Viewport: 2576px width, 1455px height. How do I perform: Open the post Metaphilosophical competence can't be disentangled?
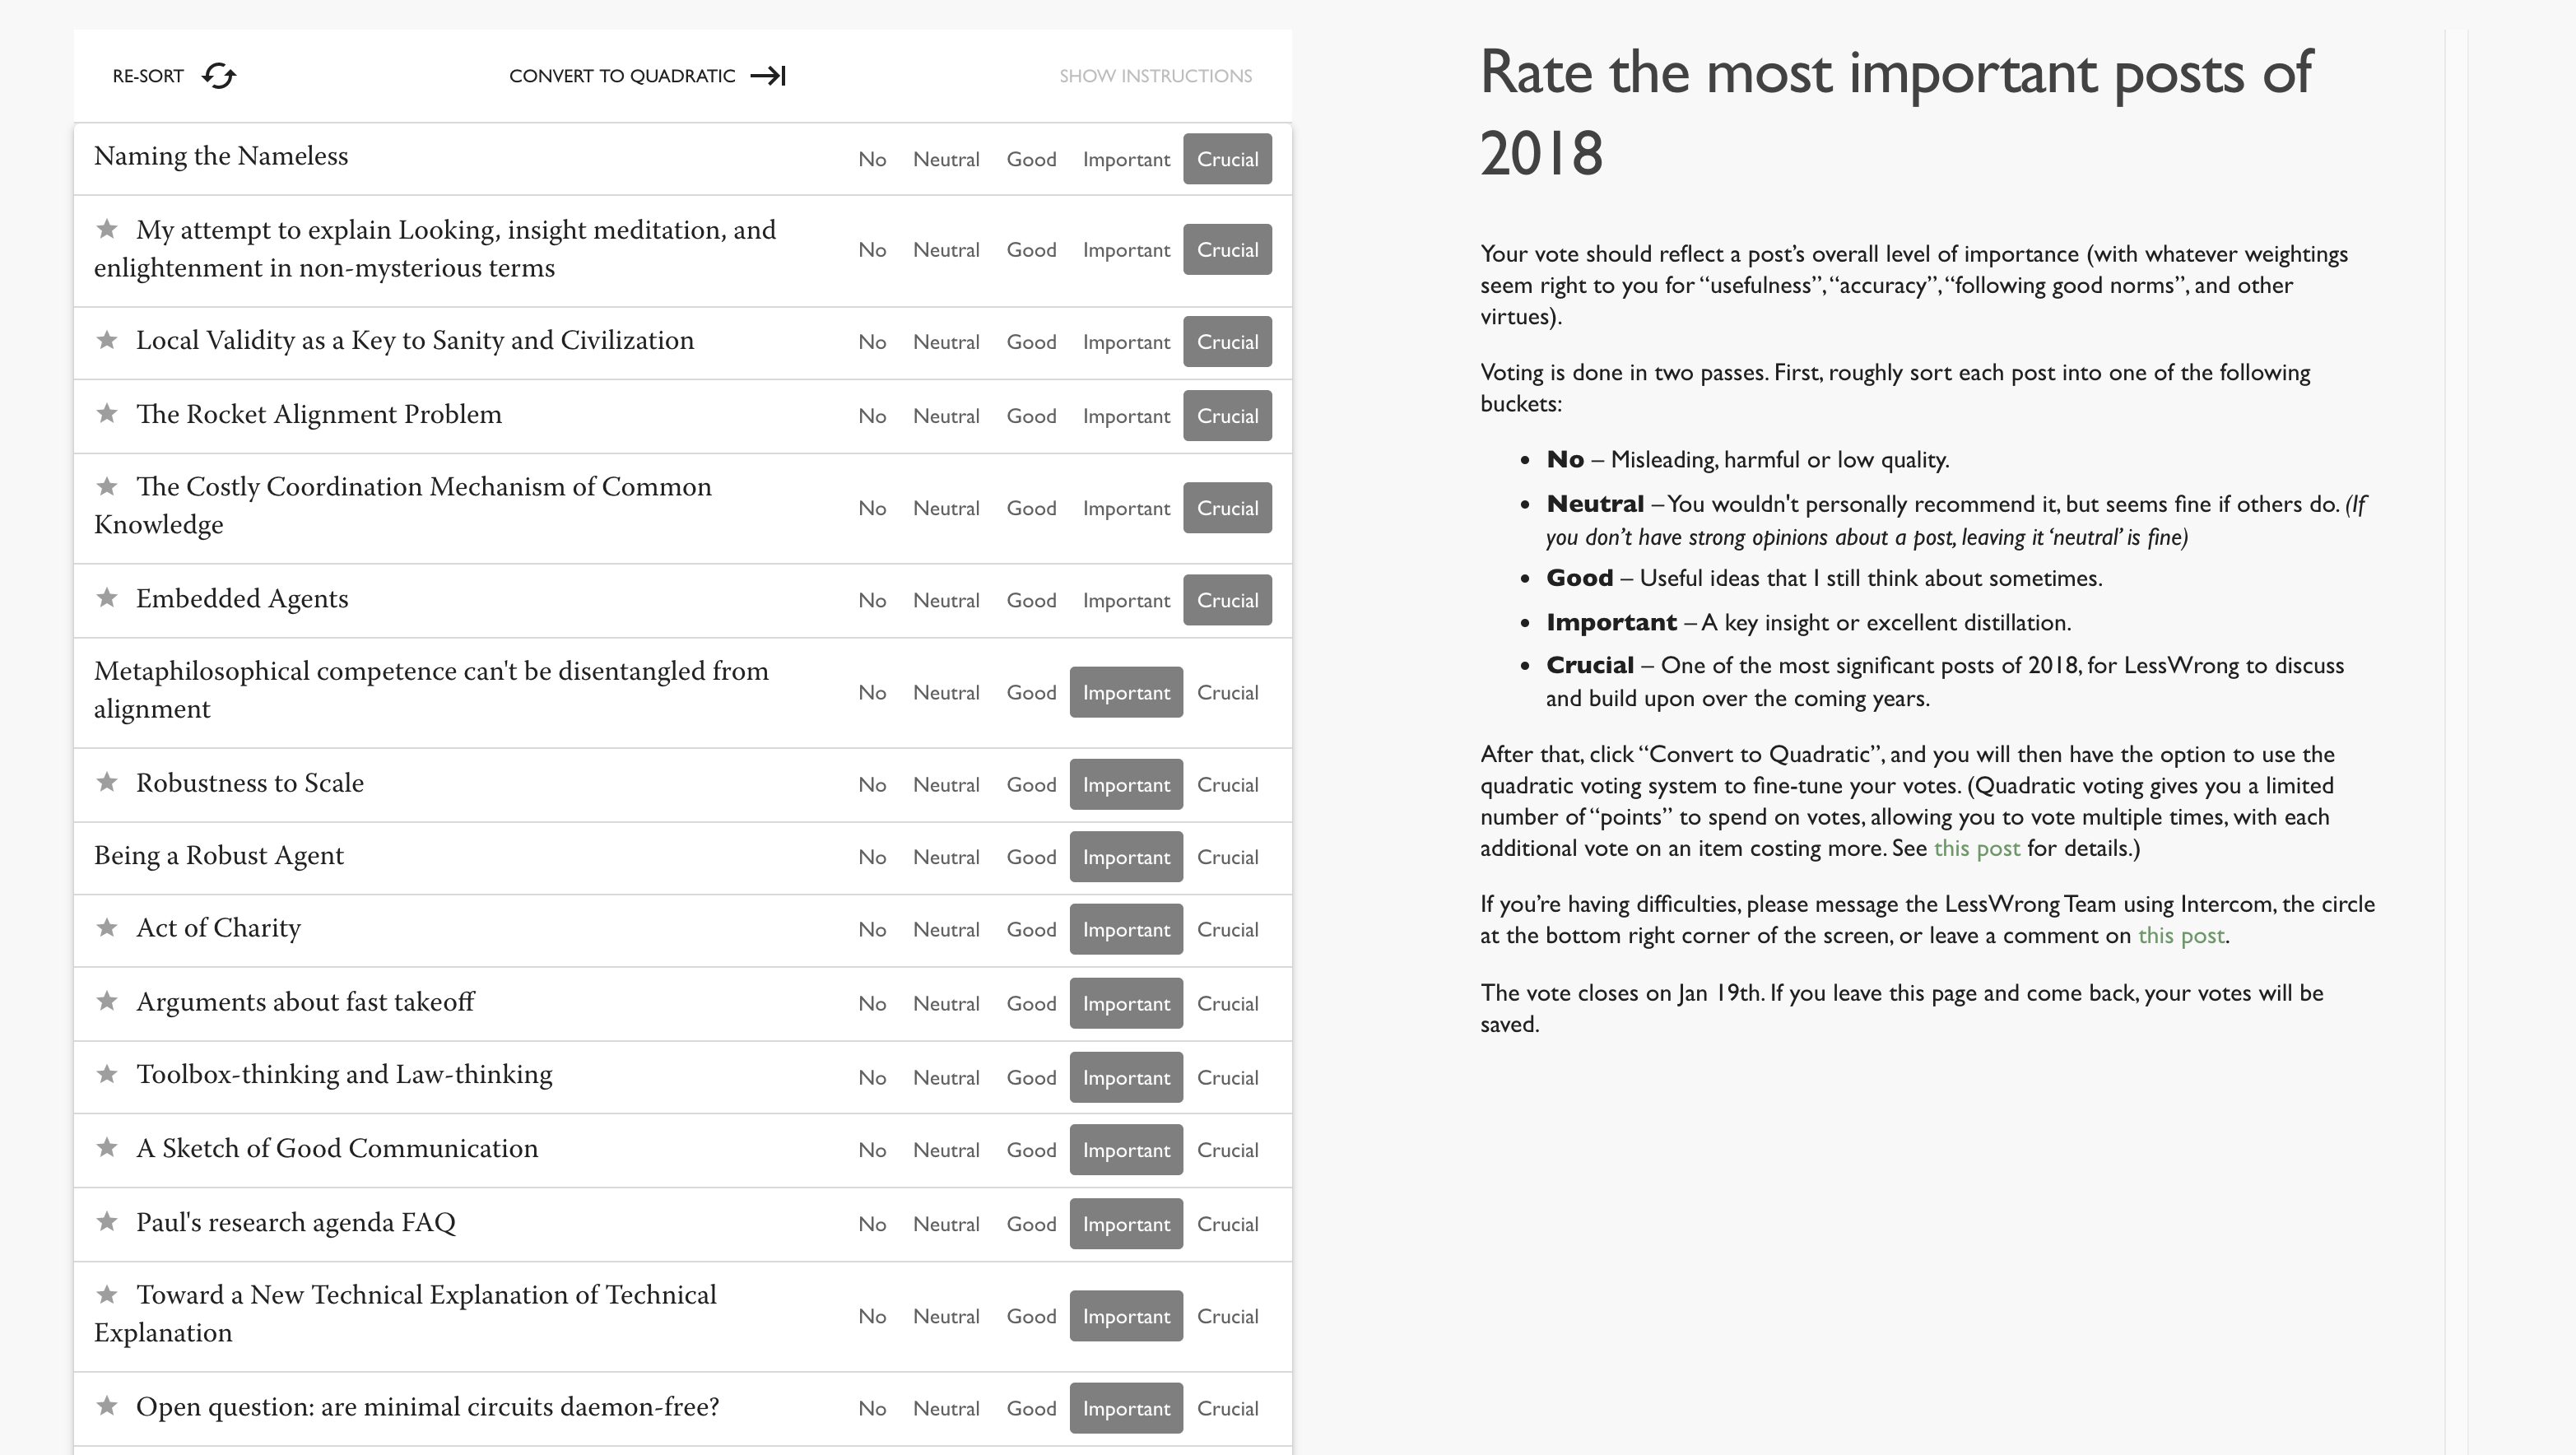(x=431, y=690)
